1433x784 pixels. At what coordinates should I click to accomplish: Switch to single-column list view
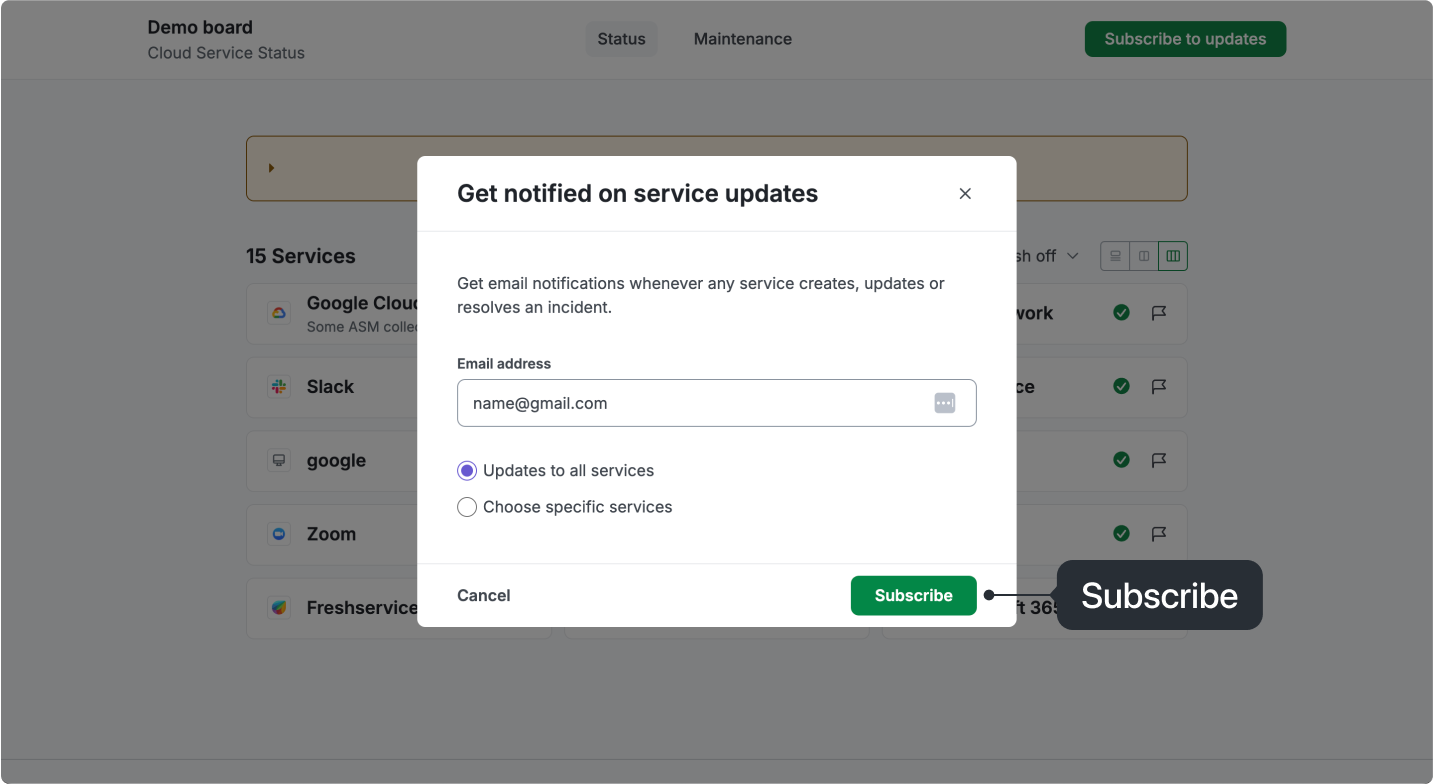click(x=1115, y=256)
